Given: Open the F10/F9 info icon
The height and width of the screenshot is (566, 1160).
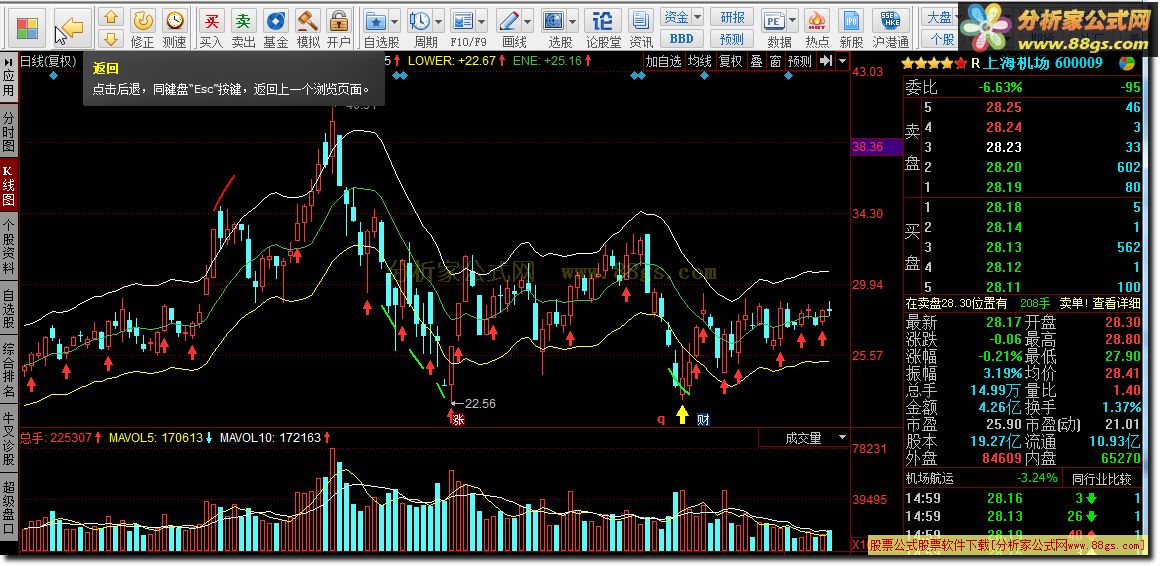Looking at the screenshot, I should (x=462, y=20).
